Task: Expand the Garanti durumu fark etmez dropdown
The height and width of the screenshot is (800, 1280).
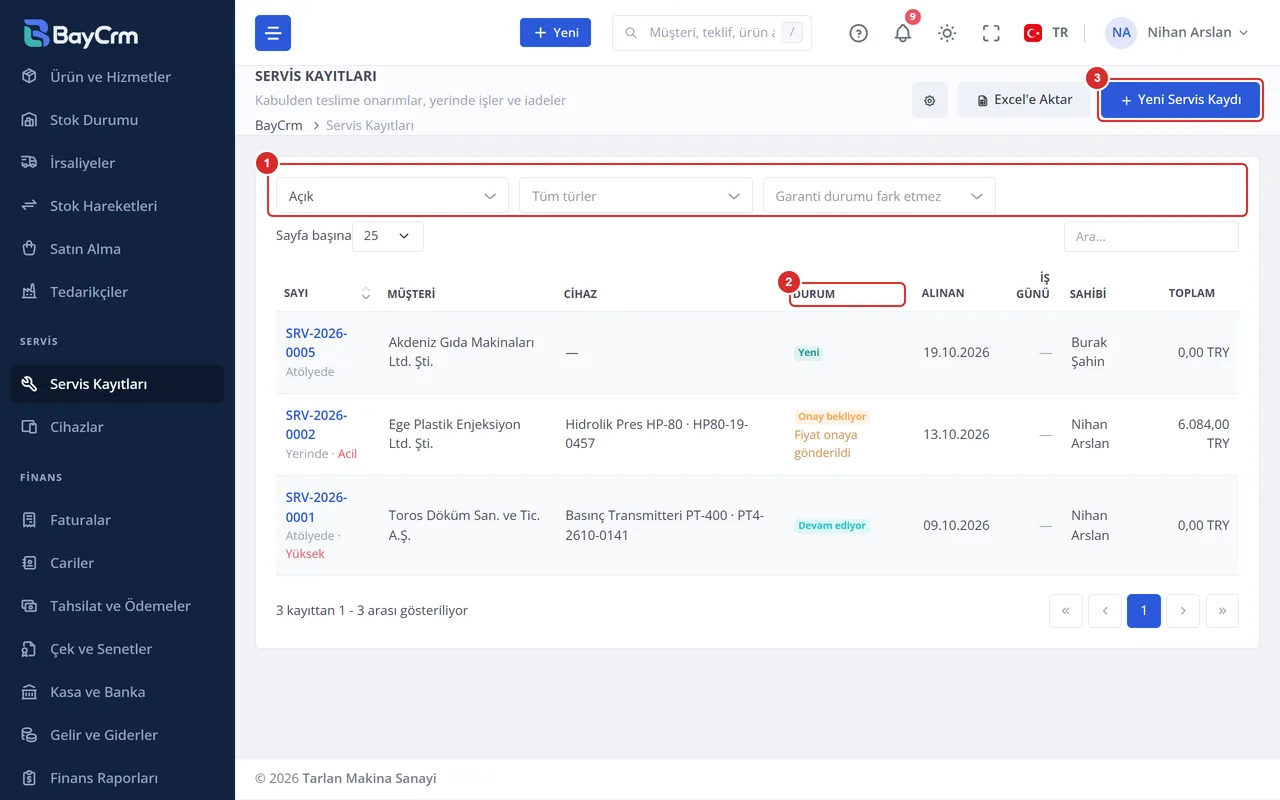Action: tap(879, 196)
